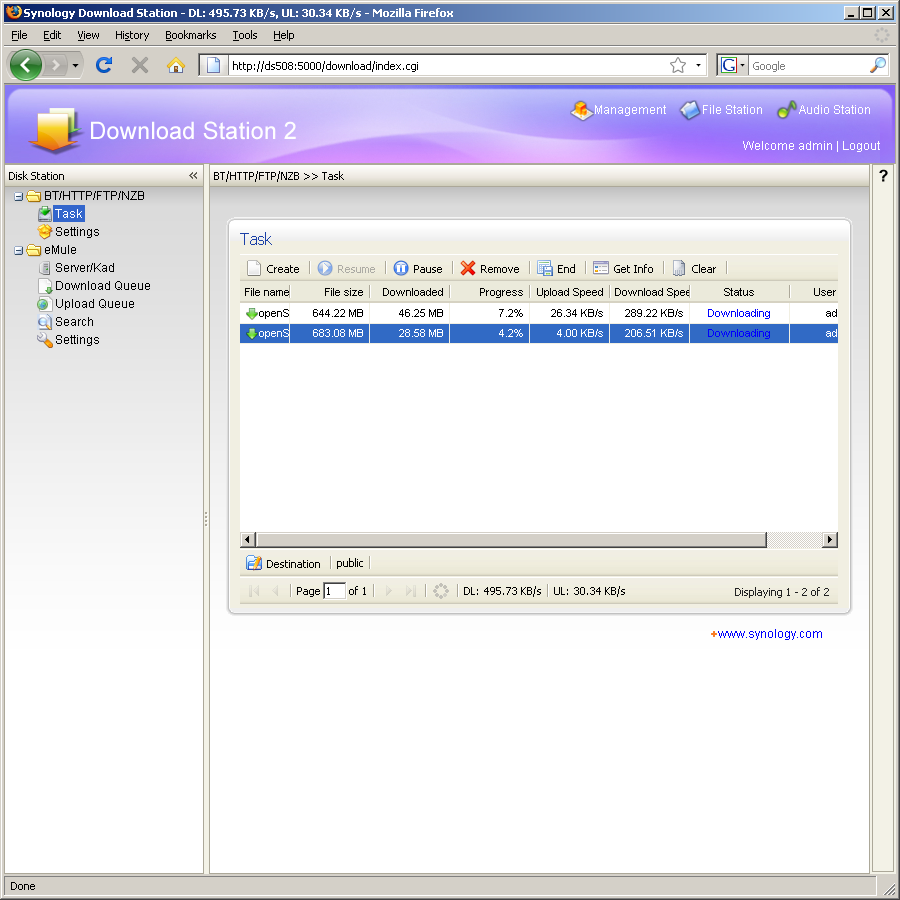Open File Station from the header
This screenshot has width=900, height=900.
721,110
